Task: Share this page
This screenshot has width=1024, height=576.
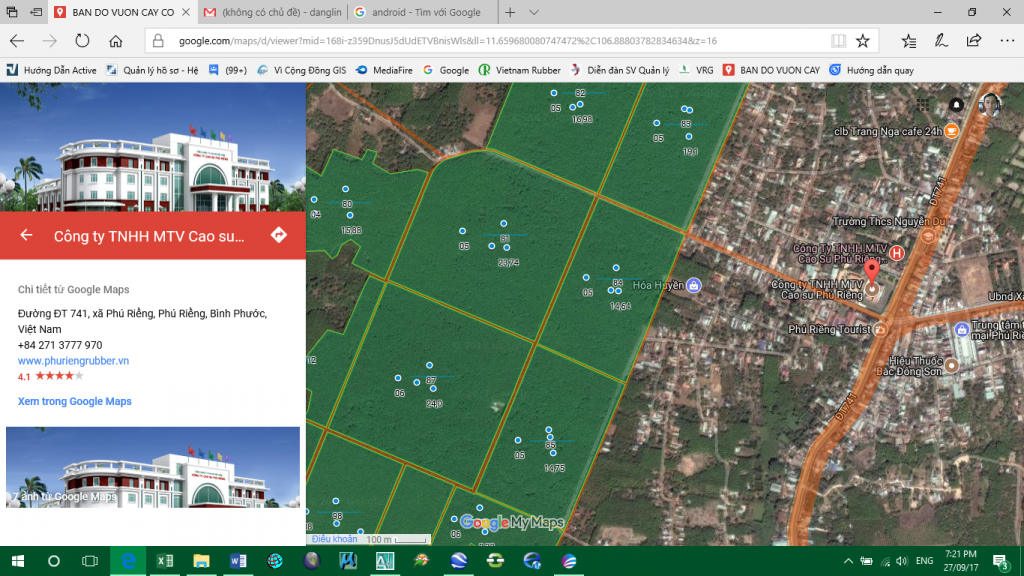Action: click(974, 41)
